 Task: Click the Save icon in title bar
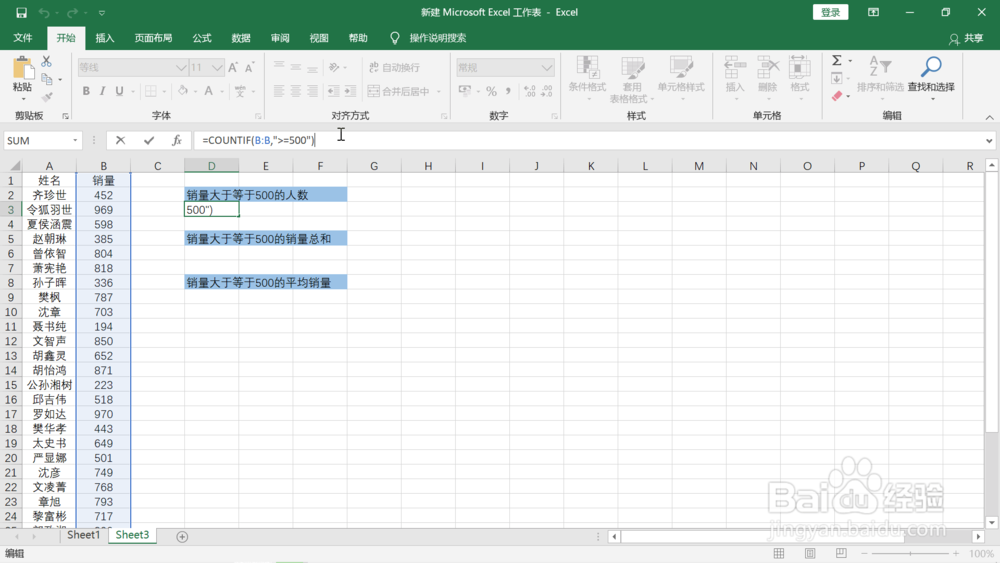pos(21,12)
